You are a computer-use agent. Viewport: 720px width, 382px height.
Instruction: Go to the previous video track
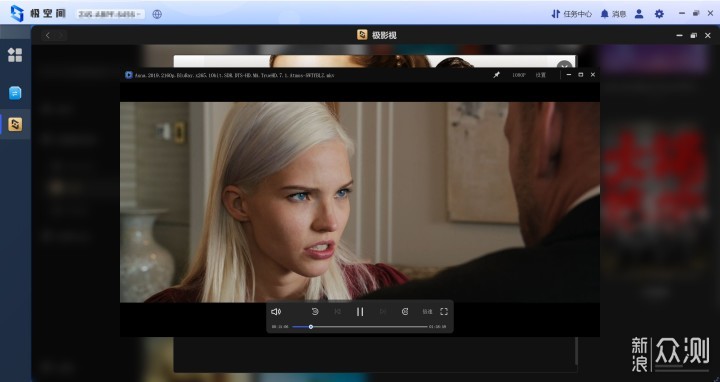pyautogui.click(x=338, y=311)
